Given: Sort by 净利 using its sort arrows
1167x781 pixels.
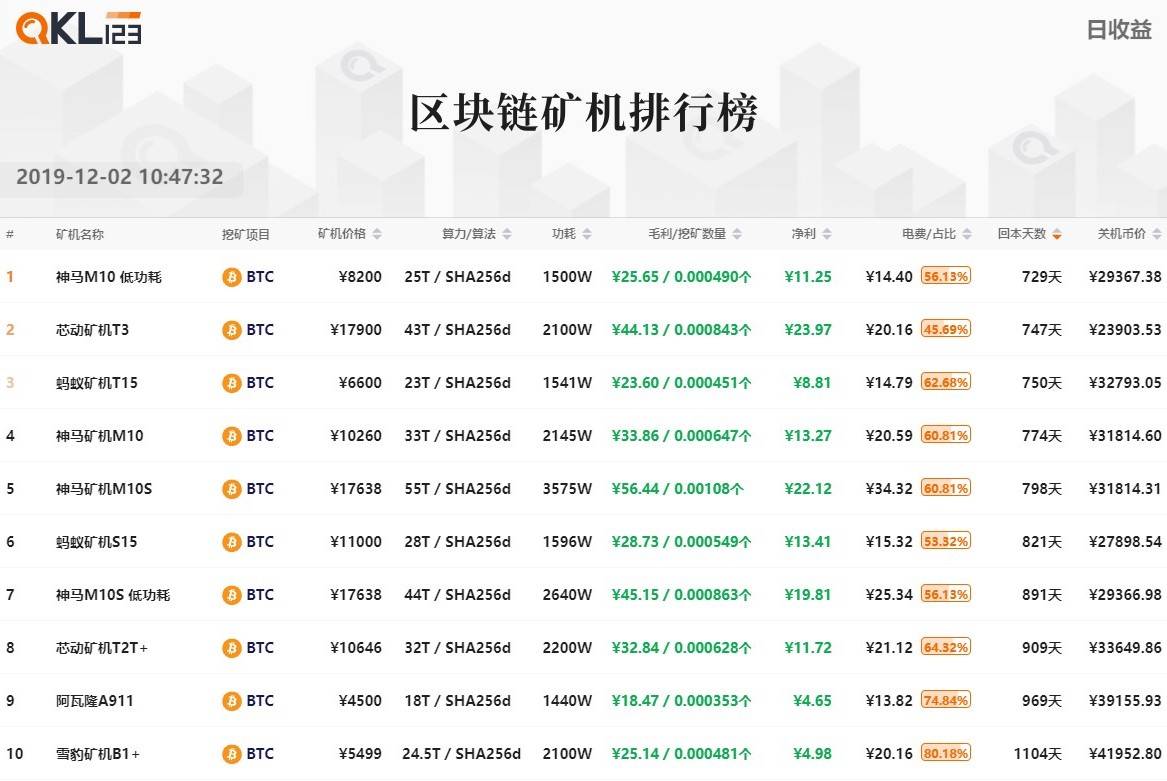Looking at the screenshot, I should point(827,234).
